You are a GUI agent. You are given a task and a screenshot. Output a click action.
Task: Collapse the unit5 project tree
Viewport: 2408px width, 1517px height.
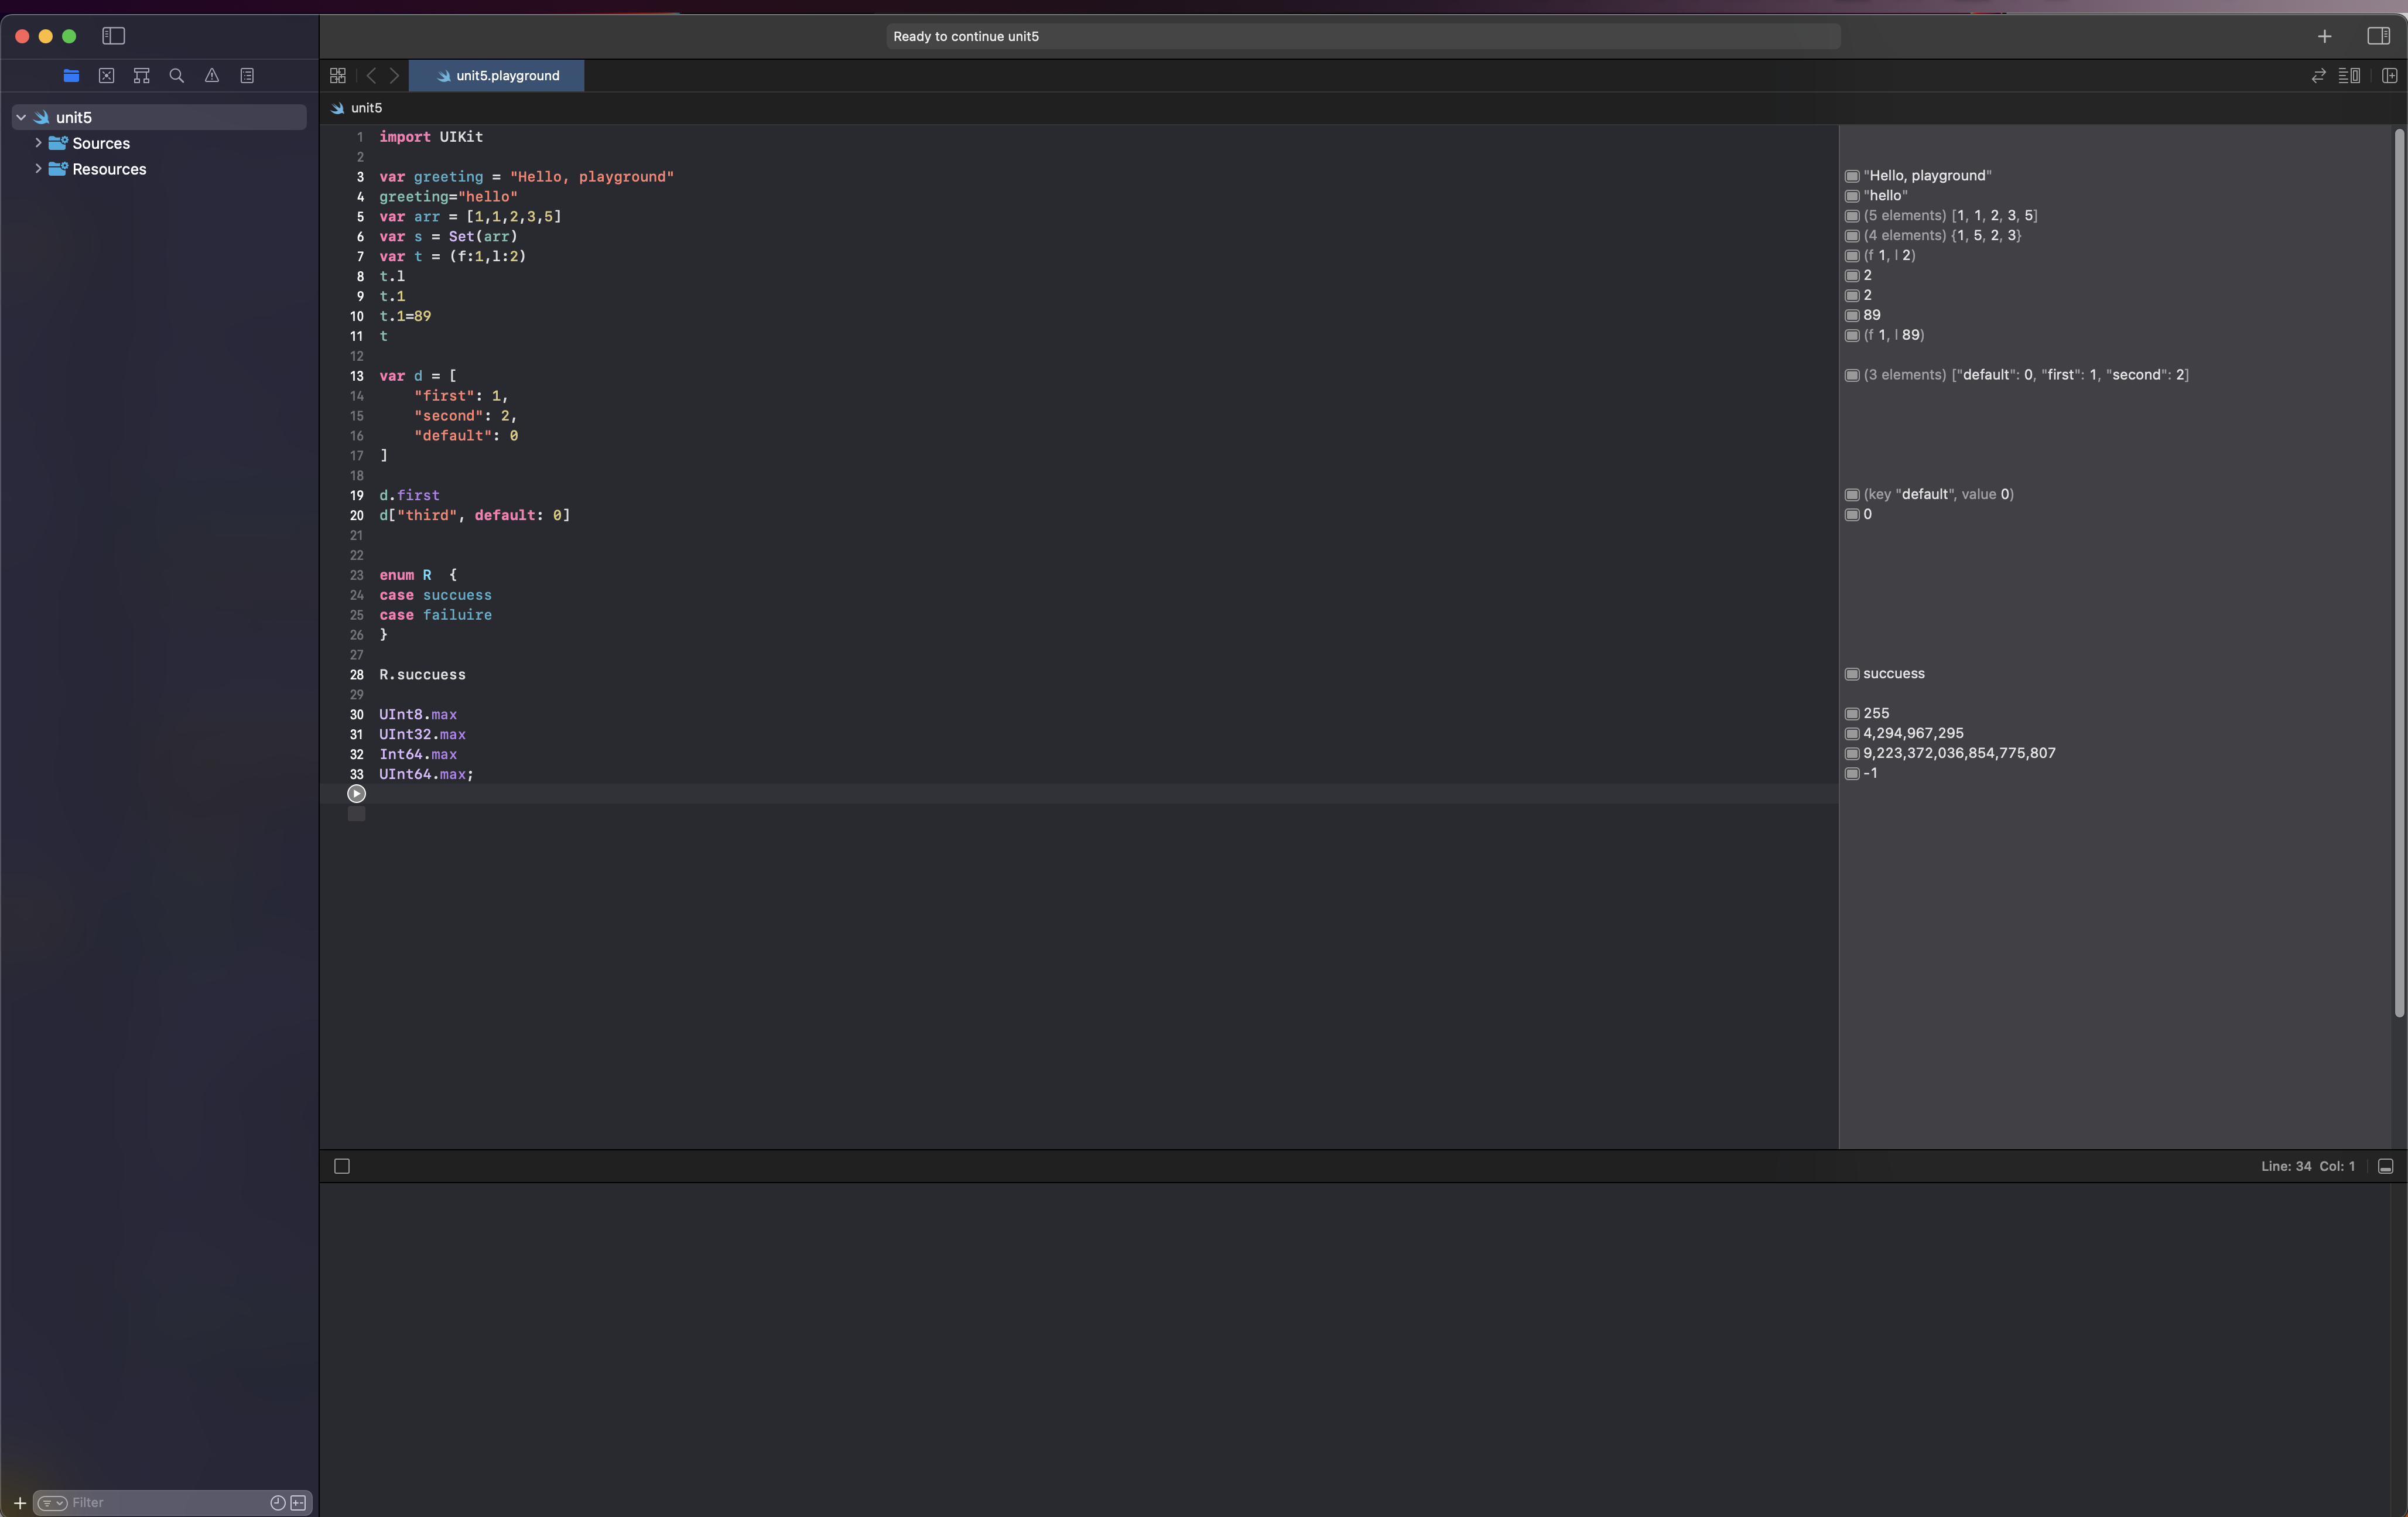(21, 117)
